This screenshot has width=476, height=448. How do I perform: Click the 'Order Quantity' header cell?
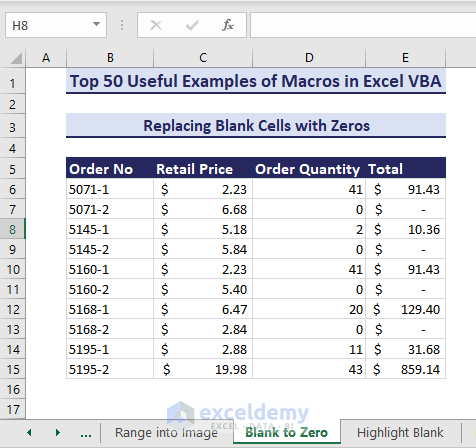coord(309,168)
